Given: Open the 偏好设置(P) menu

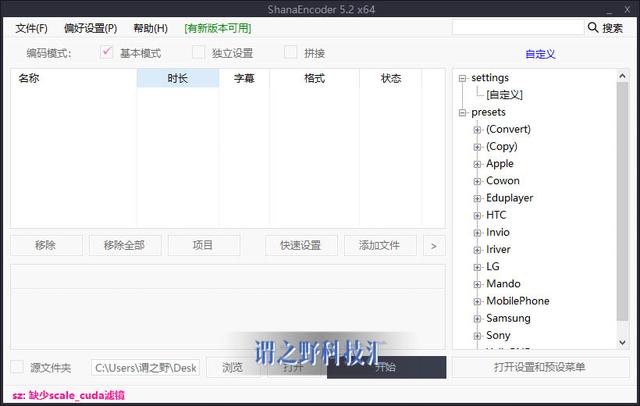Looking at the screenshot, I should [90, 28].
